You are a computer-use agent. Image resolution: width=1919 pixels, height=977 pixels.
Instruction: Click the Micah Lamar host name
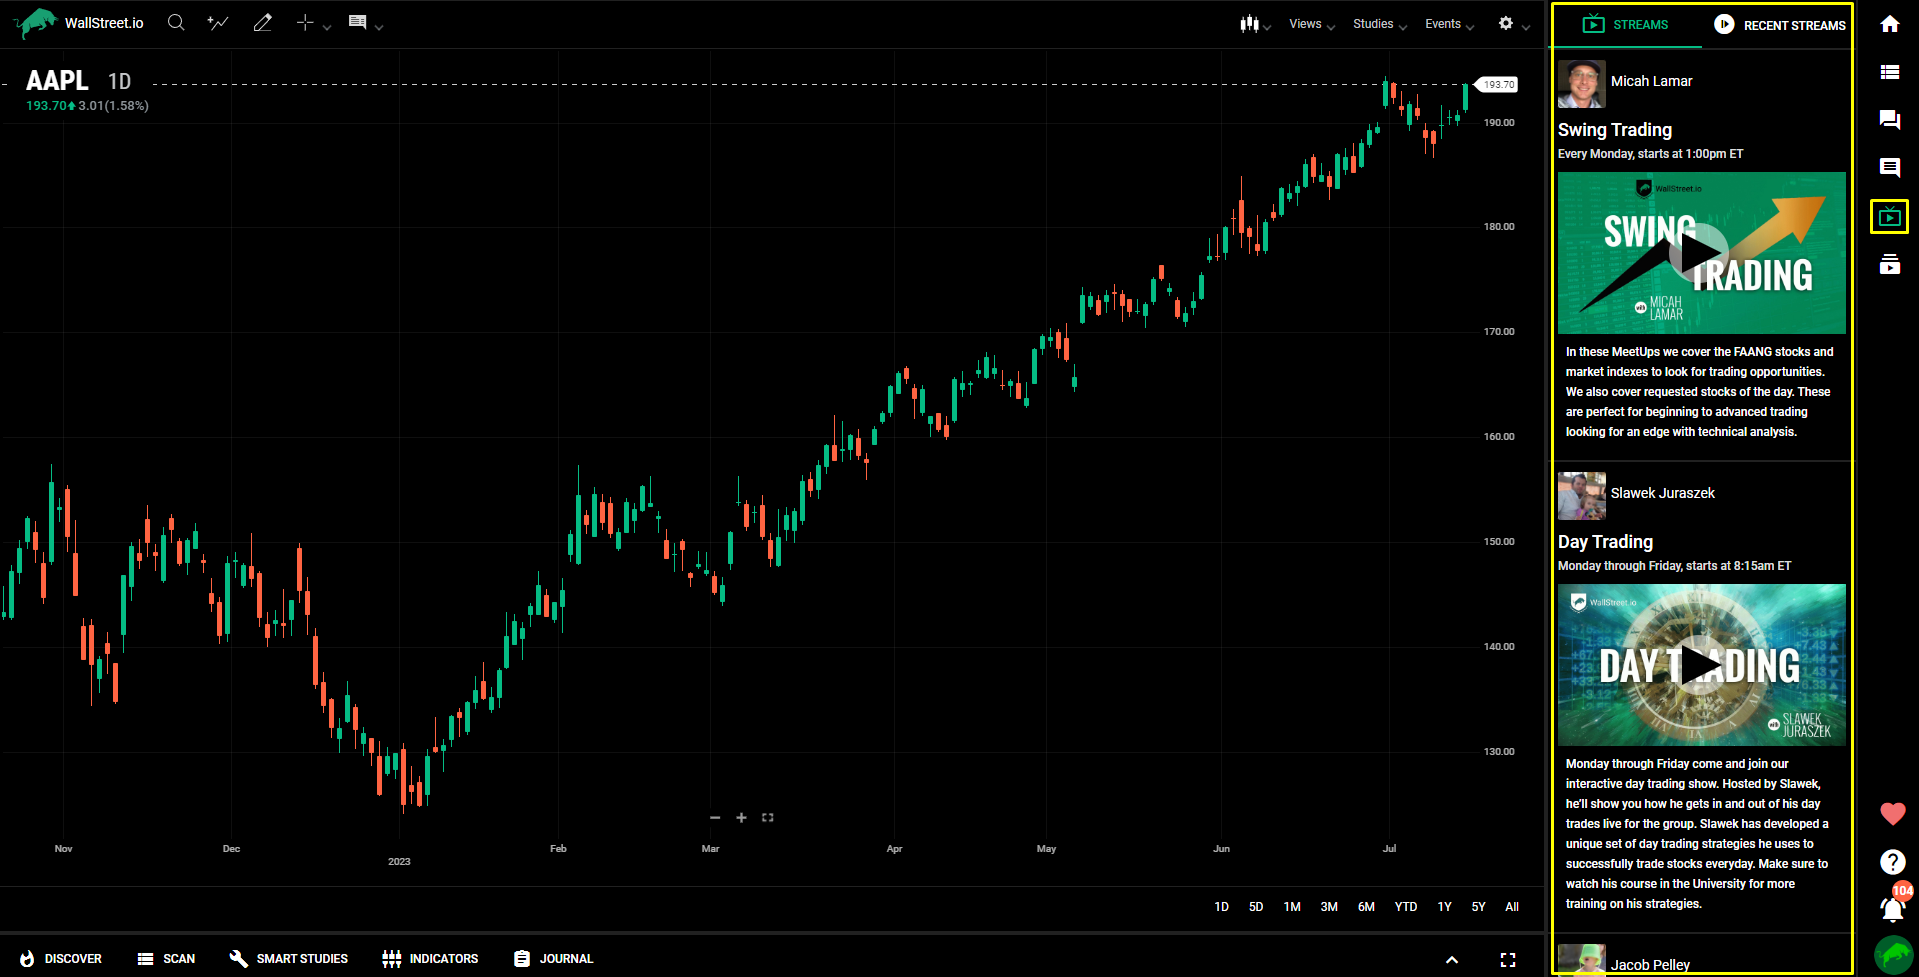pos(1651,81)
